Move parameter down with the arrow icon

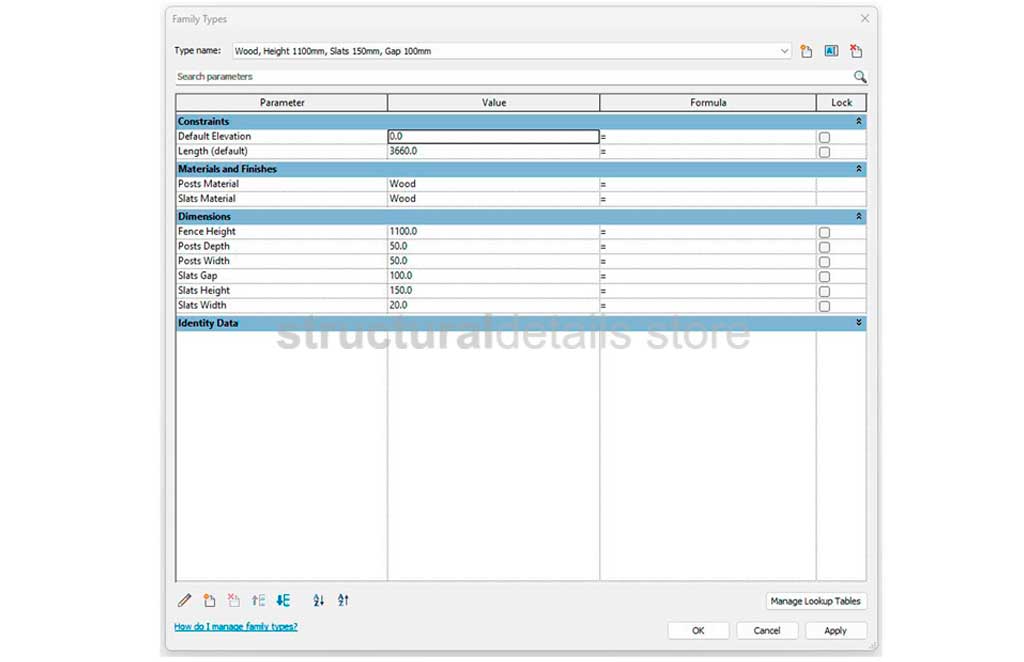pos(283,601)
